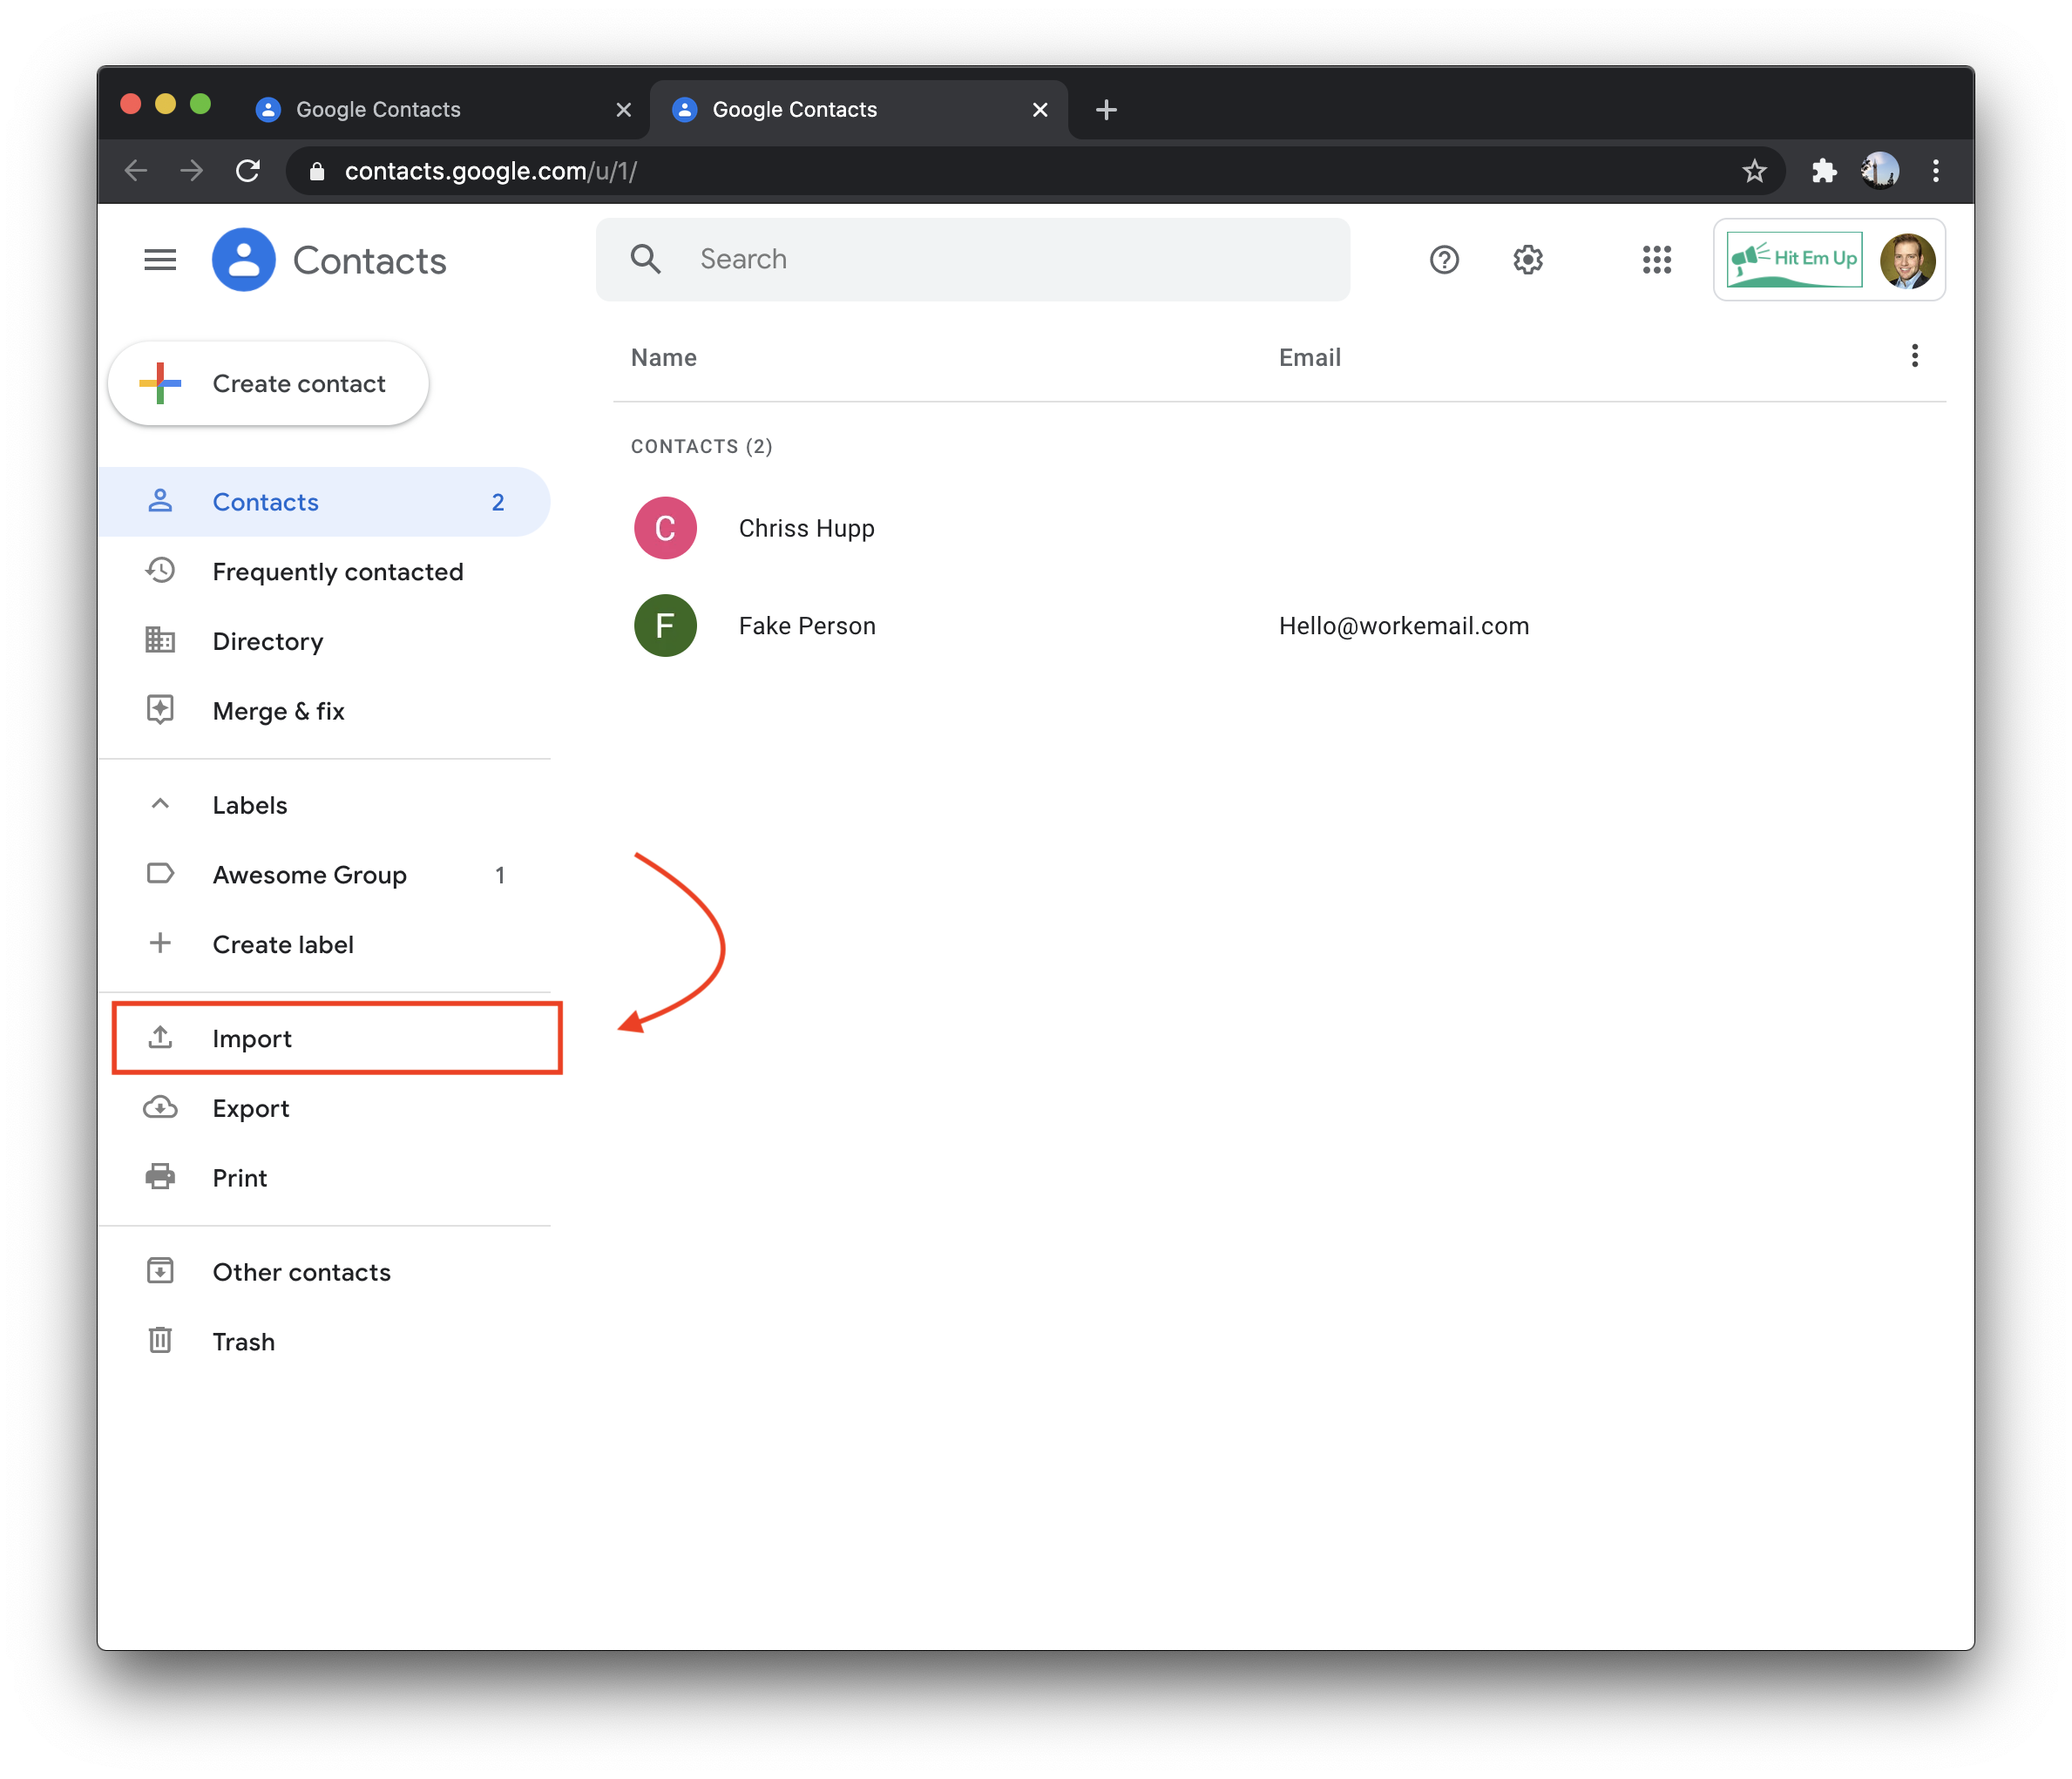The image size is (2072, 1779).
Task: Select Contacts in the sidebar
Action: (x=324, y=501)
